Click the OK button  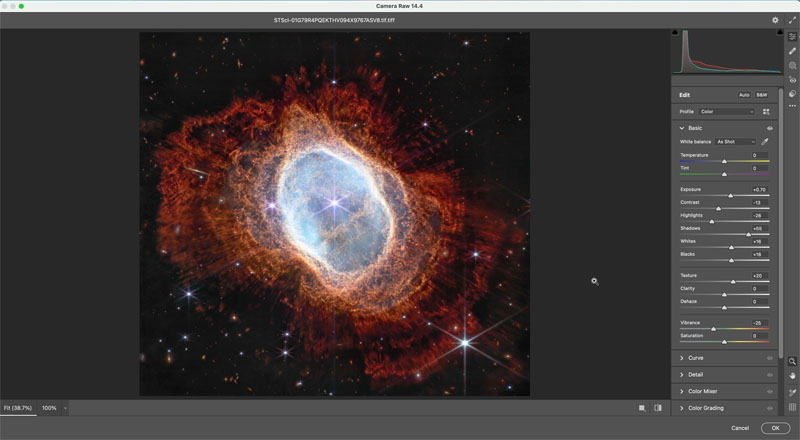point(775,428)
